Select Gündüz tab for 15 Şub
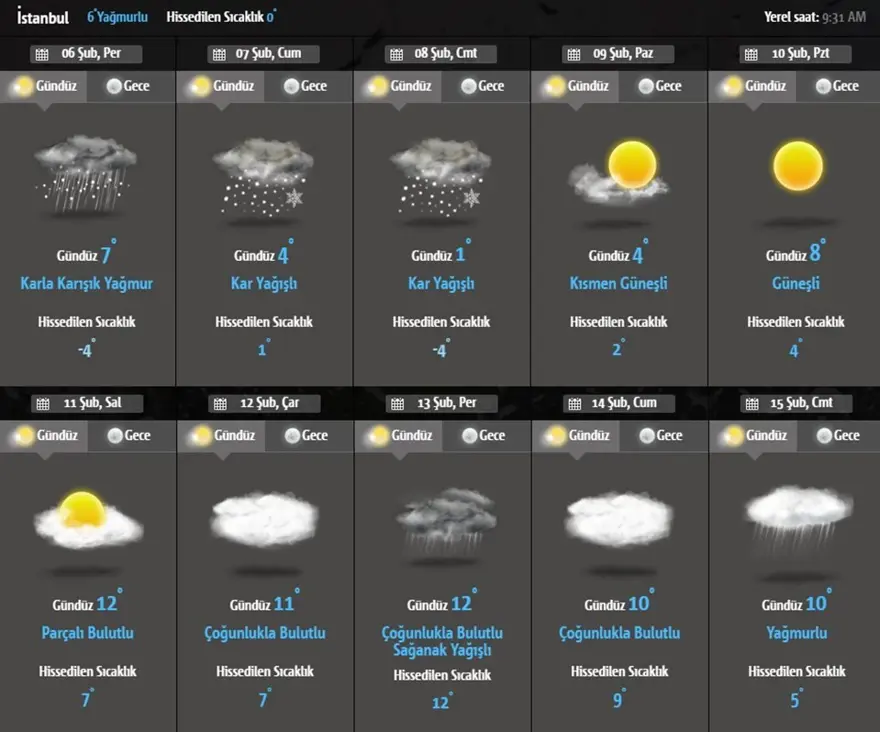Screen dimensions: 880x732 click(x=752, y=435)
